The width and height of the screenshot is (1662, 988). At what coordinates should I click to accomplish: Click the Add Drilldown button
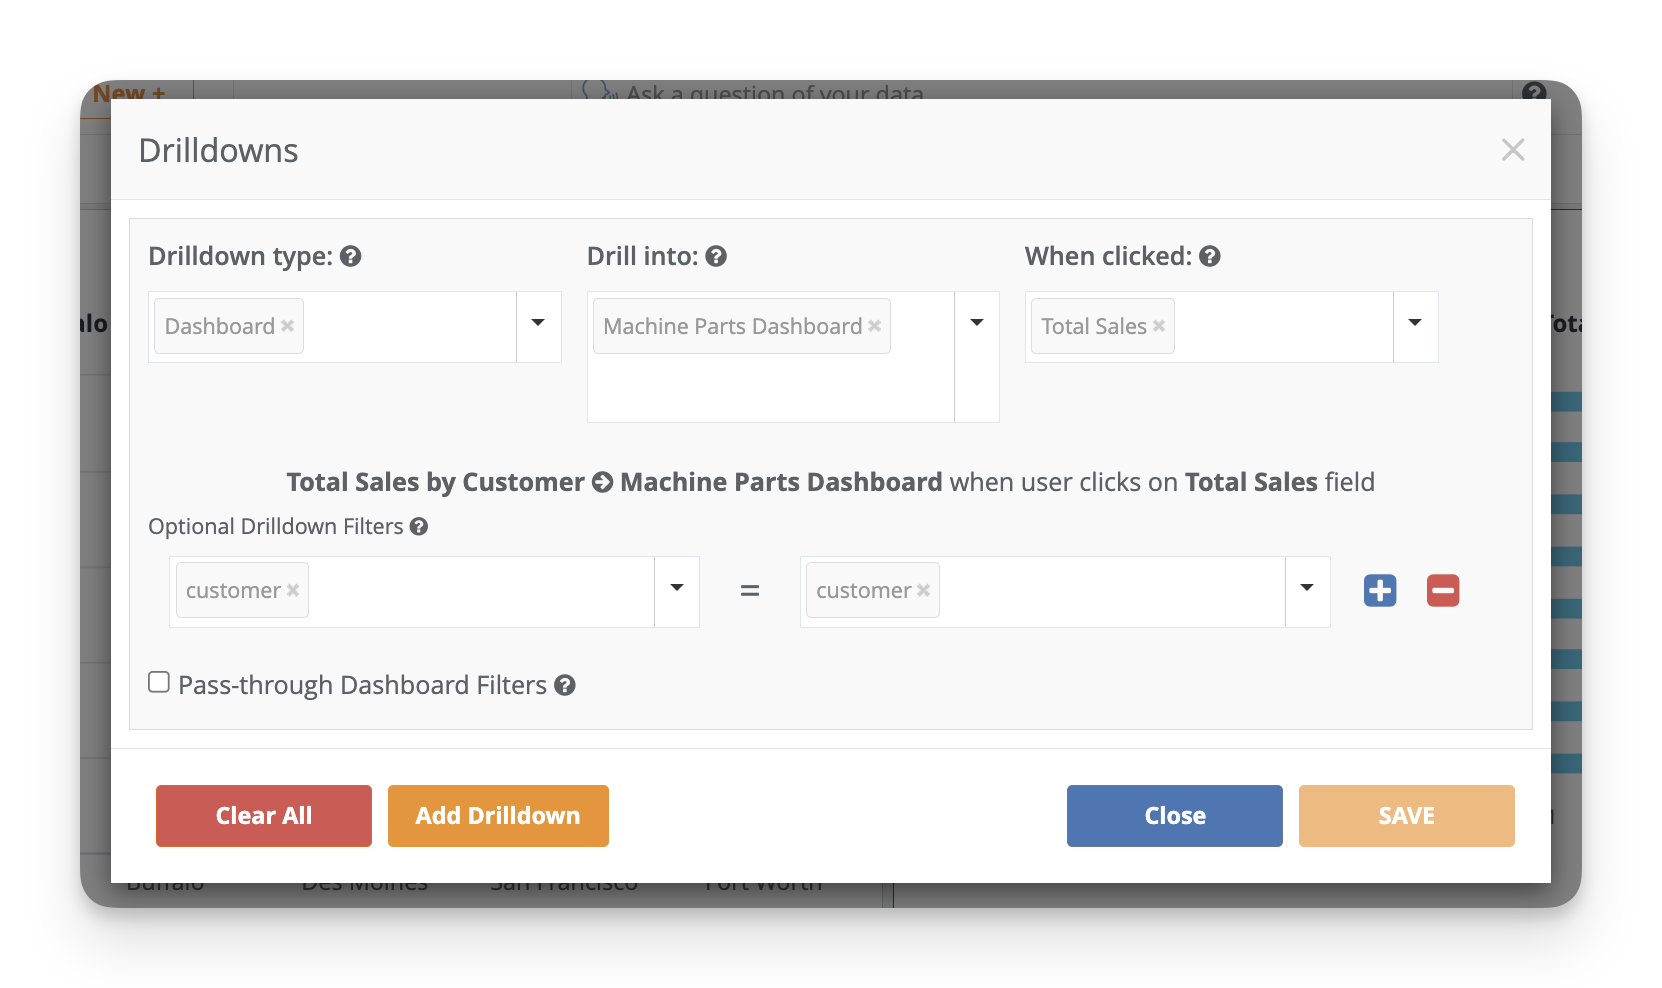click(x=498, y=816)
